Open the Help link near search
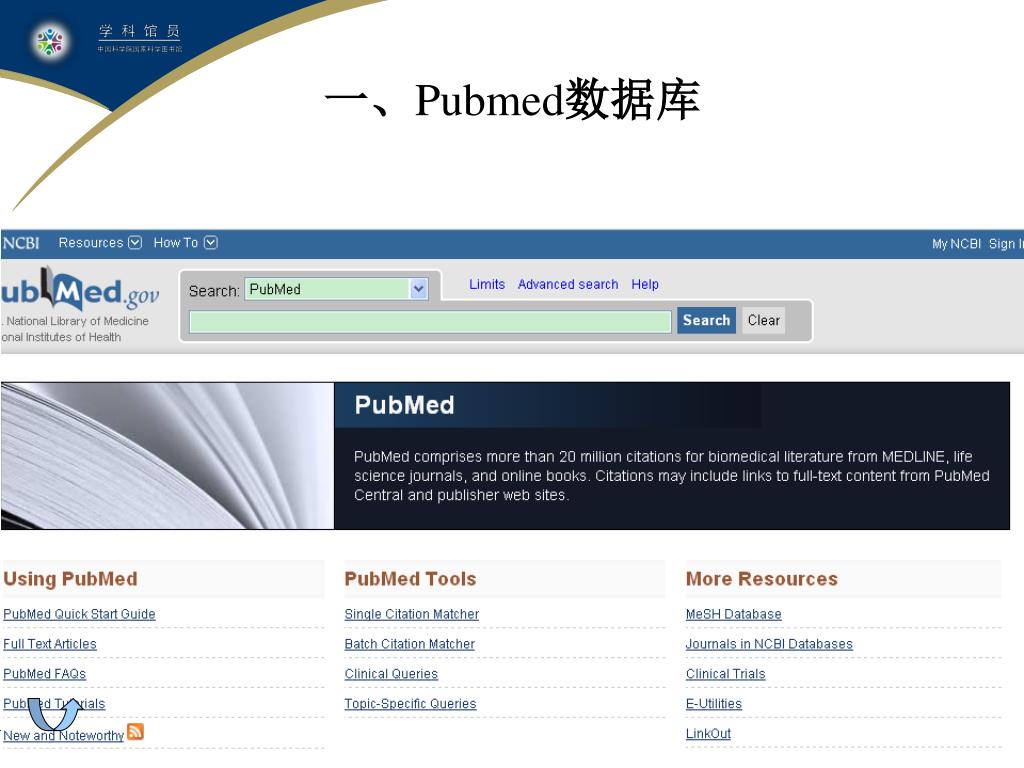 [645, 285]
